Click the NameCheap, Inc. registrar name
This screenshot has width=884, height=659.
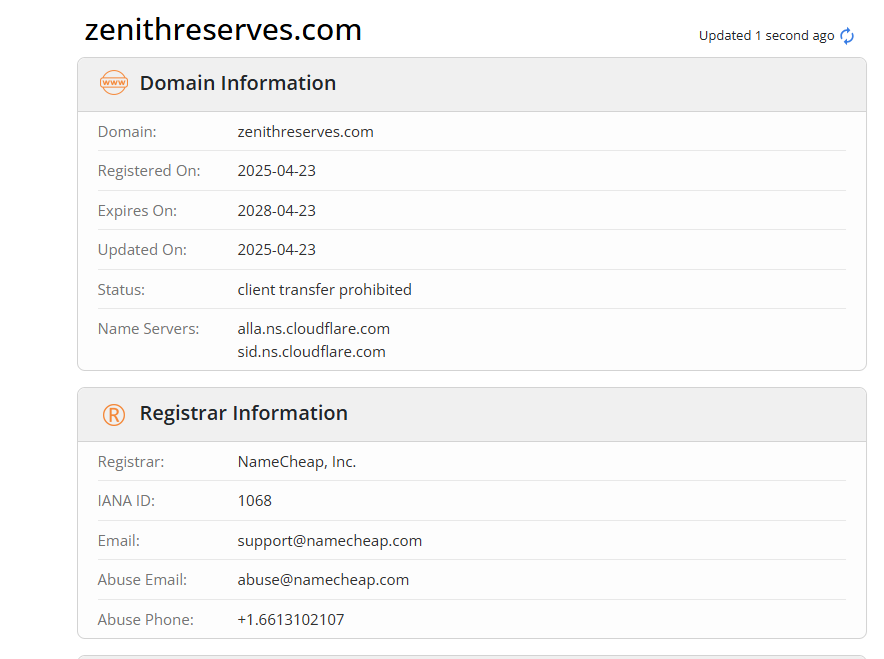[296, 462]
